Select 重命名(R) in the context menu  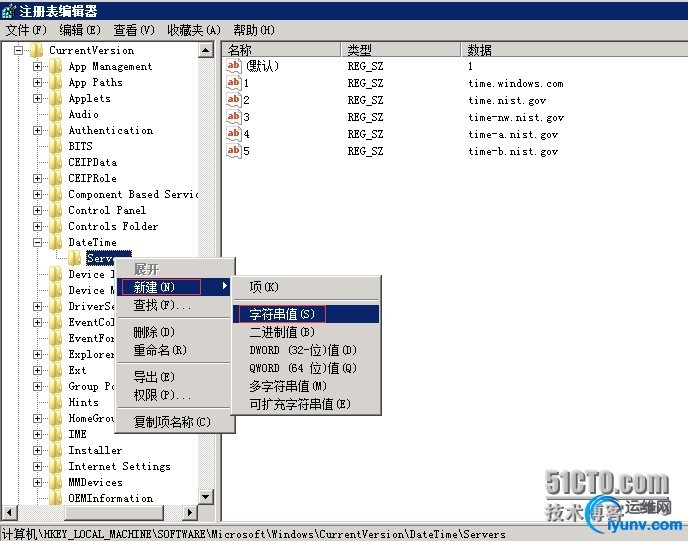pos(175,350)
